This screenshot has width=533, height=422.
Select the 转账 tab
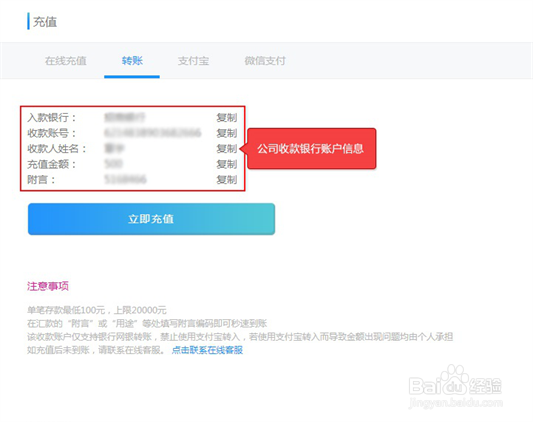click(x=132, y=61)
